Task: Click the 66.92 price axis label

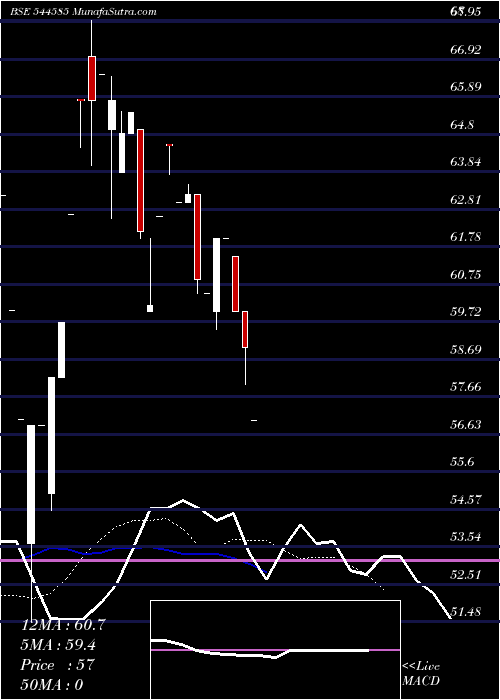Action: (x=466, y=50)
